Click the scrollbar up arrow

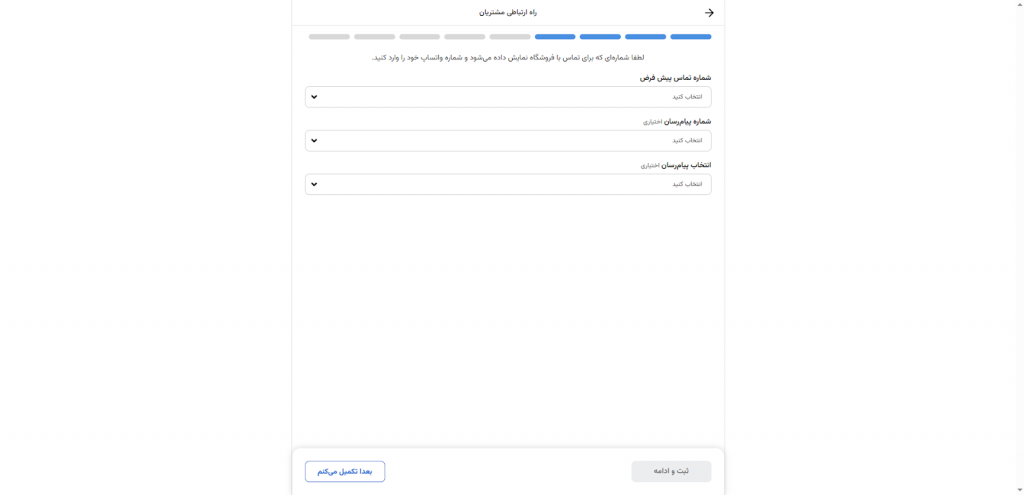tap(1018, 4)
